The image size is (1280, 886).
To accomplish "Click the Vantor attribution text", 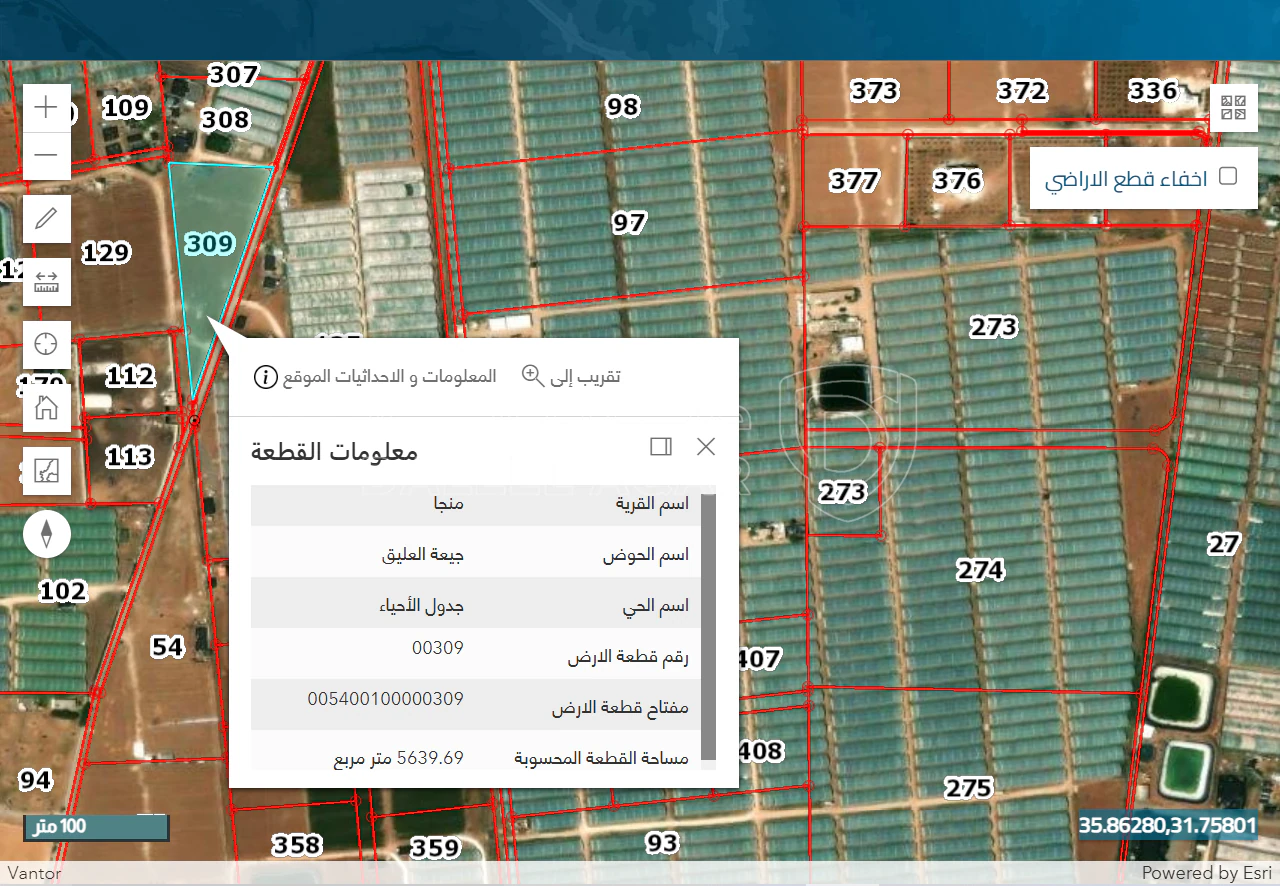I will (x=34, y=873).
